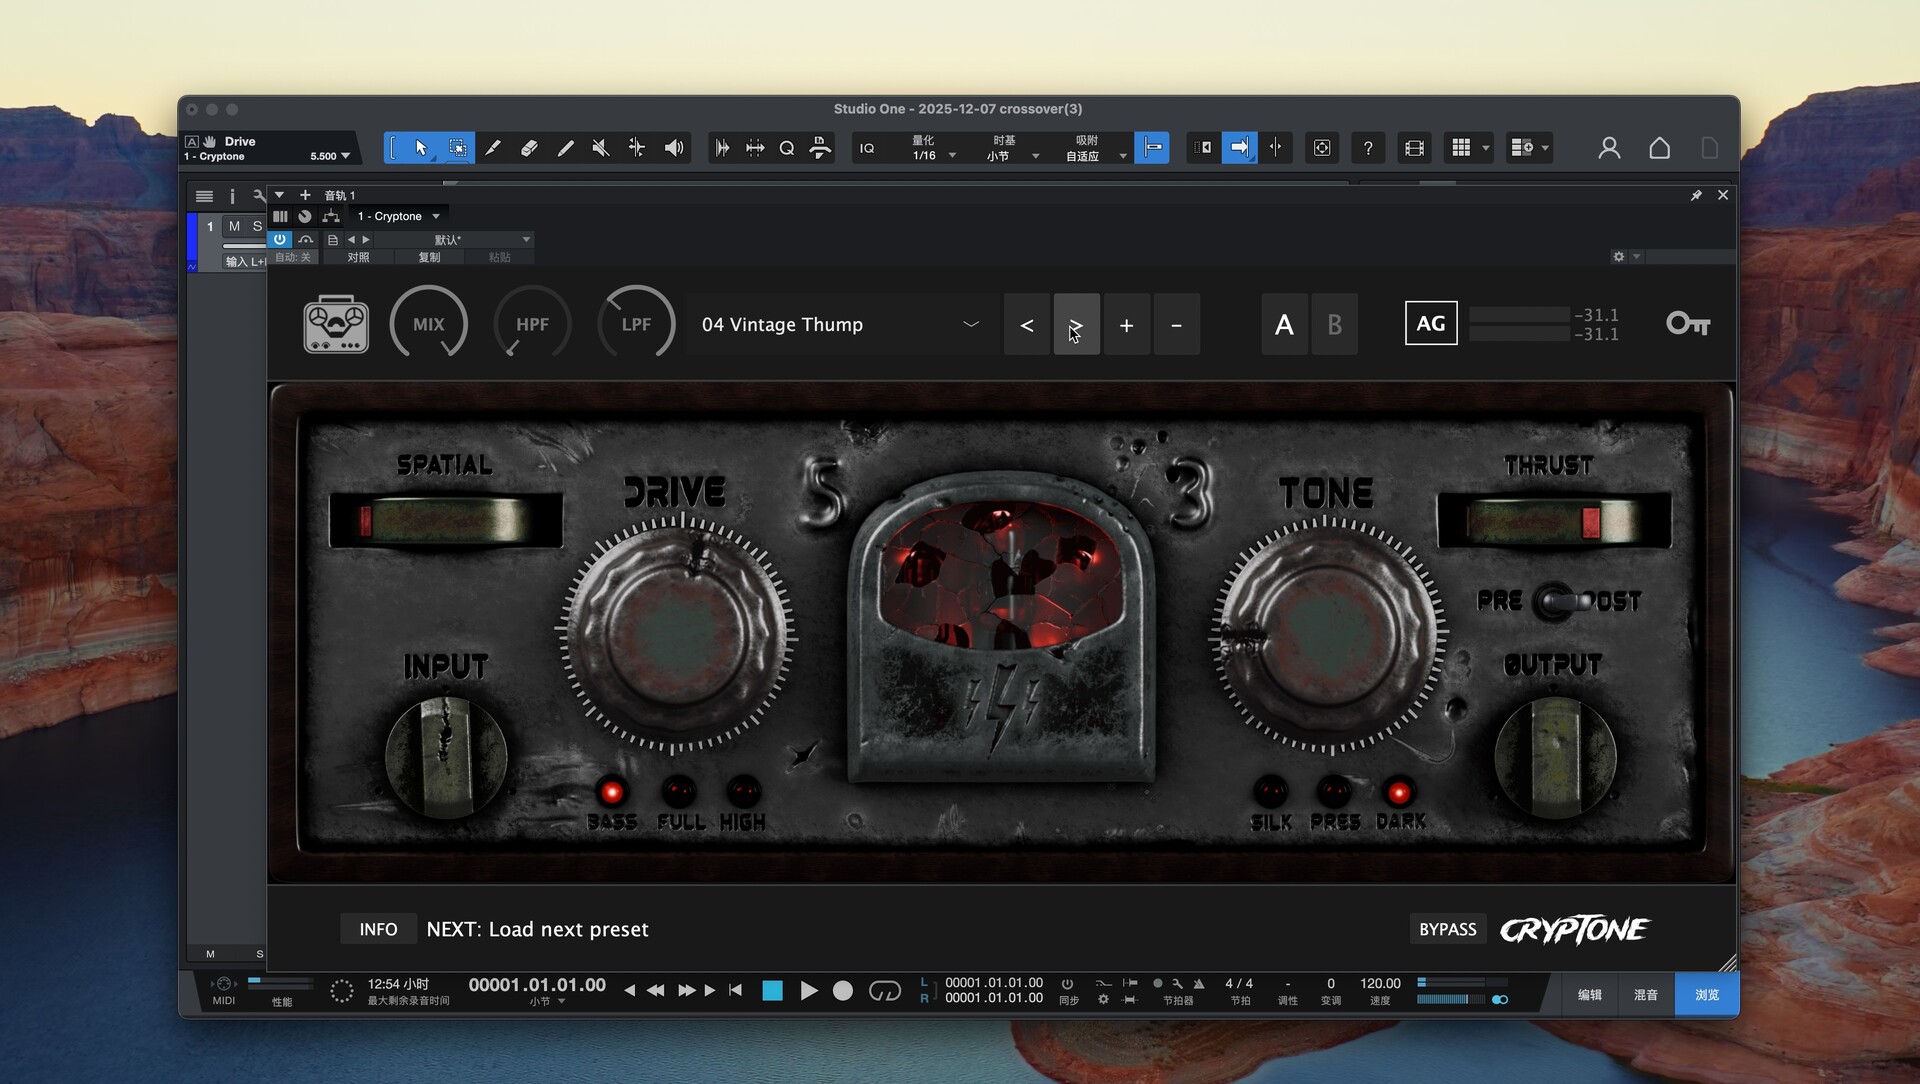Viewport: 1920px width, 1084px height.
Task: Select the Listen speaker tool
Action: point(674,148)
